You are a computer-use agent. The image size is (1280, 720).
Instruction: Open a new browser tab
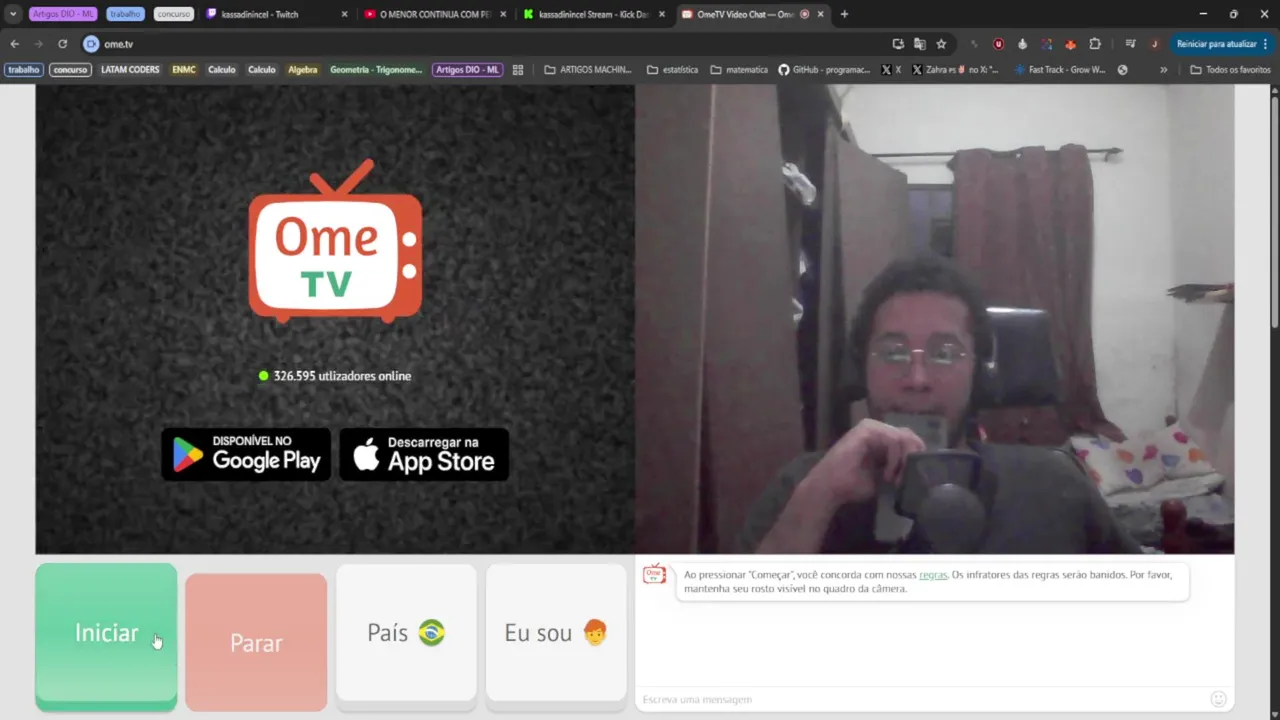tap(844, 14)
